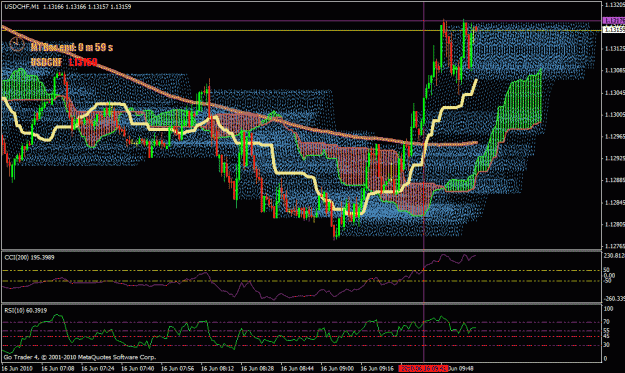
Task: Click the '16 Jun 07:56' time label
Action: [177, 369]
